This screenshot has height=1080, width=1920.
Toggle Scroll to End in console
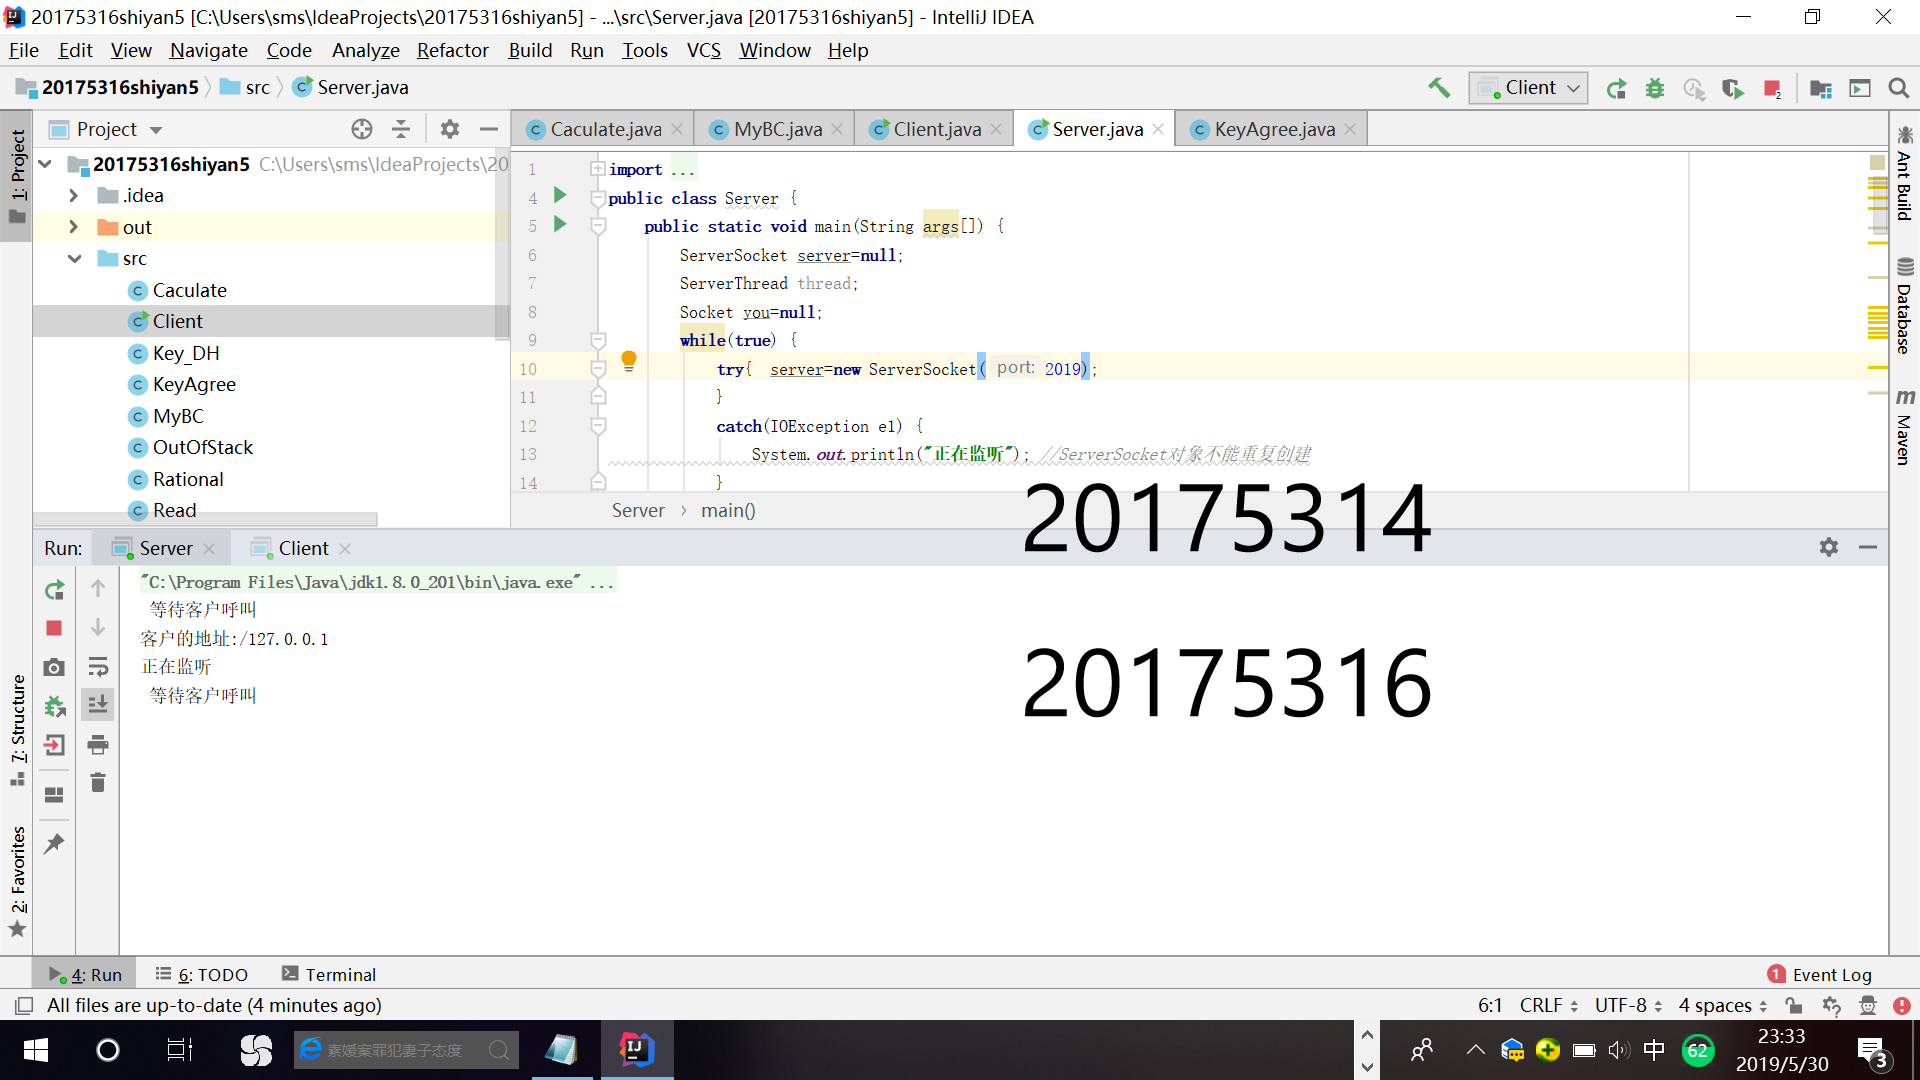(x=98, y=705)
